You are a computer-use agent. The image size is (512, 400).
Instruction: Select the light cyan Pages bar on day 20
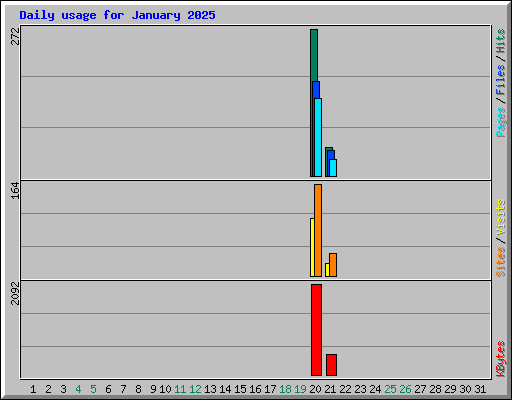(318, 137)
